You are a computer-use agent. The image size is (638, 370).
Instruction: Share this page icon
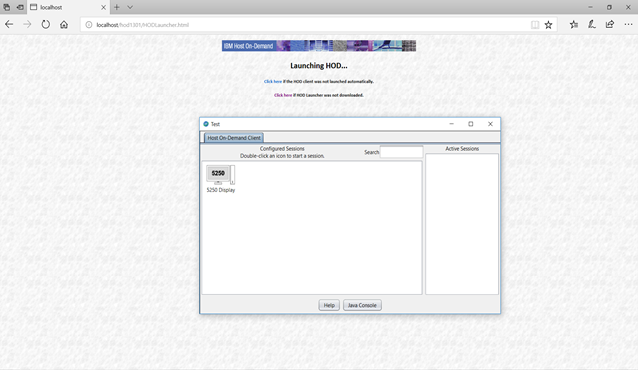pyautogui.click(x=610, y=24)
